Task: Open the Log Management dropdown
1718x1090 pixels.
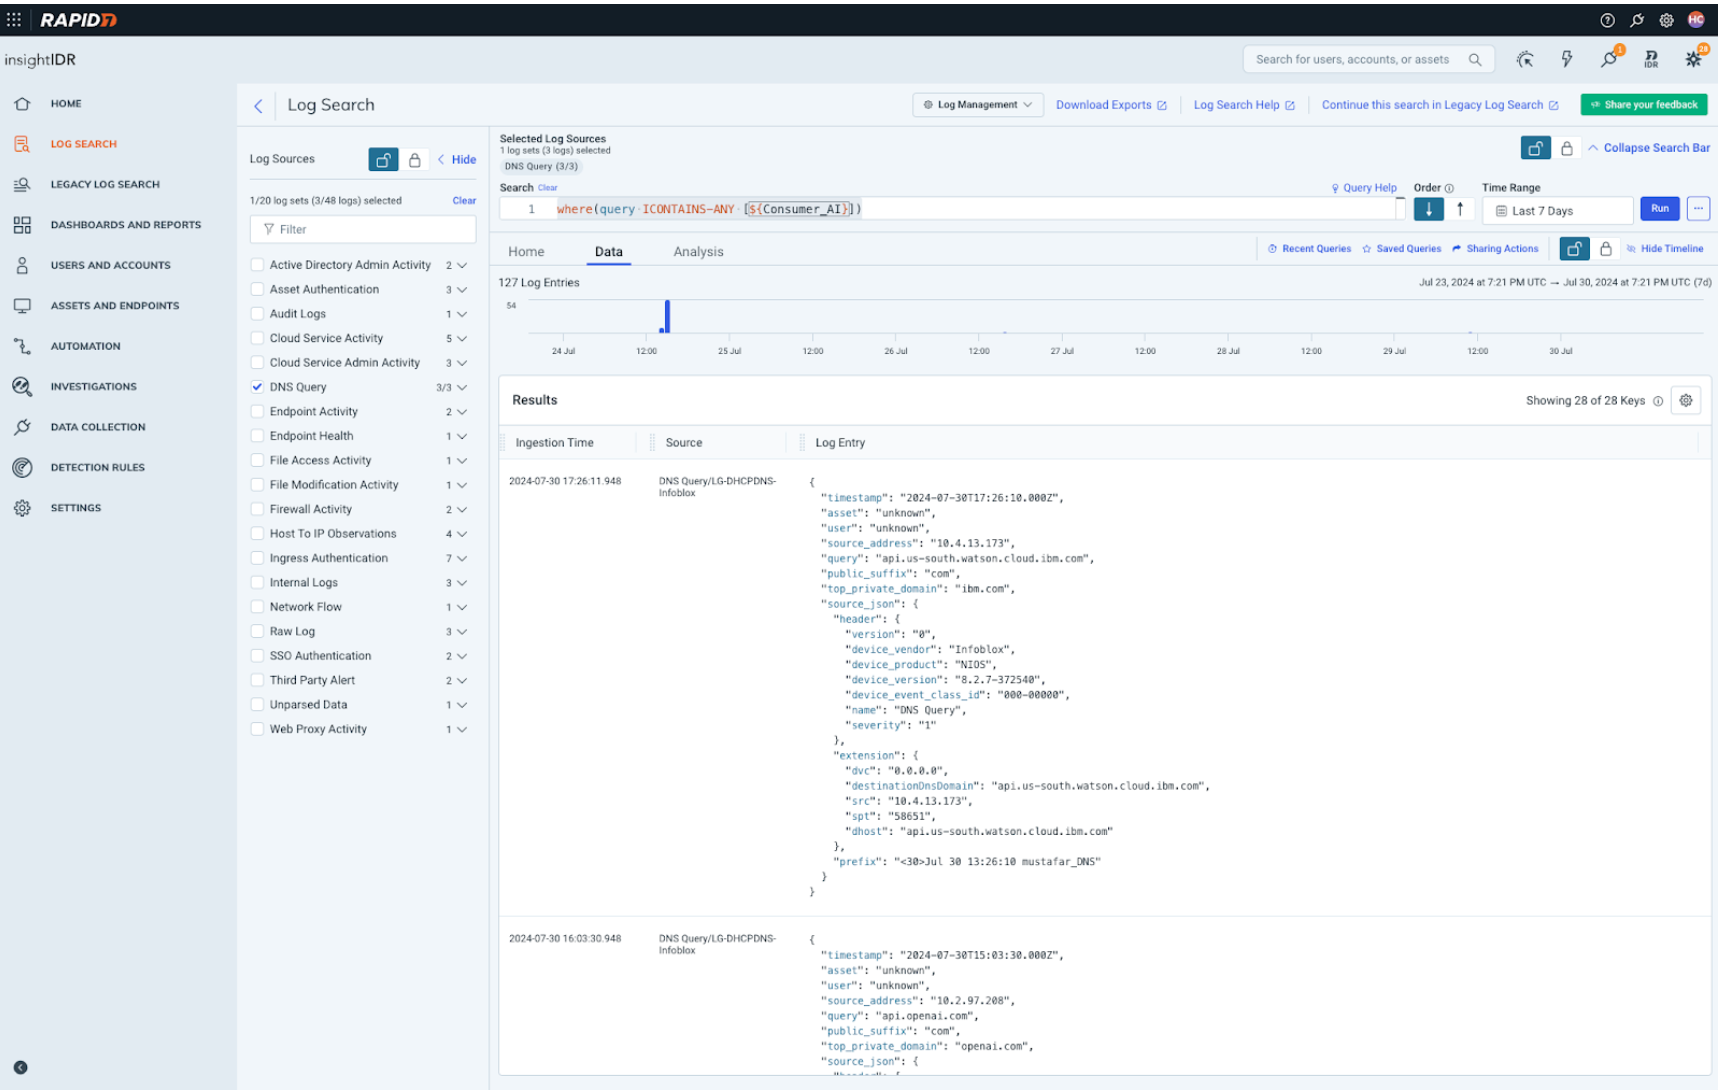Action: (x=977, y=105)
